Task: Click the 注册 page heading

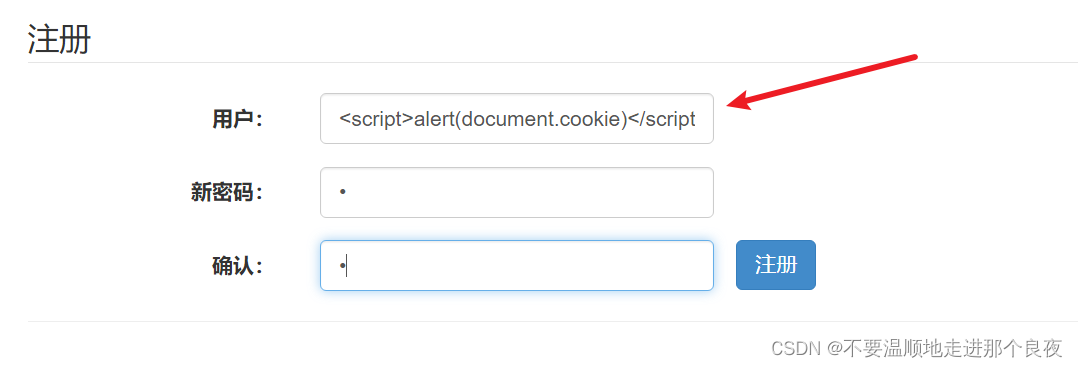Action: 59,38
